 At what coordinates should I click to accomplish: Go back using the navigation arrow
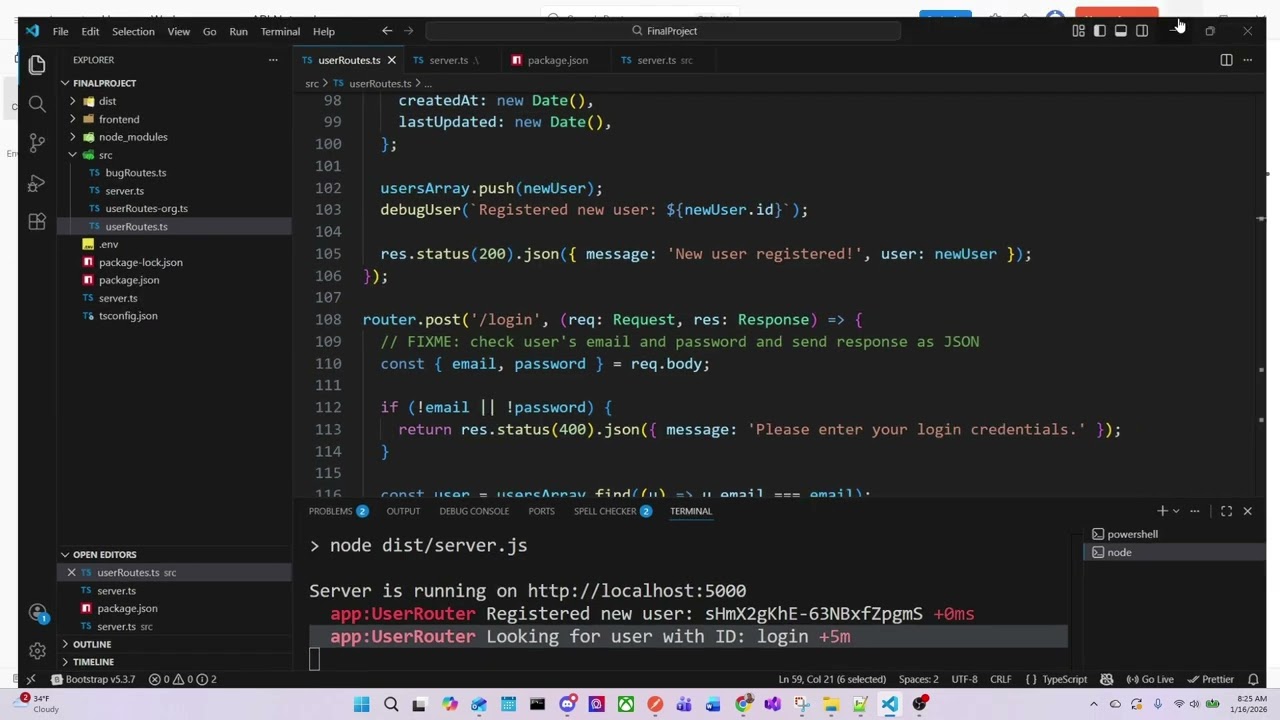tap(387, 31)
